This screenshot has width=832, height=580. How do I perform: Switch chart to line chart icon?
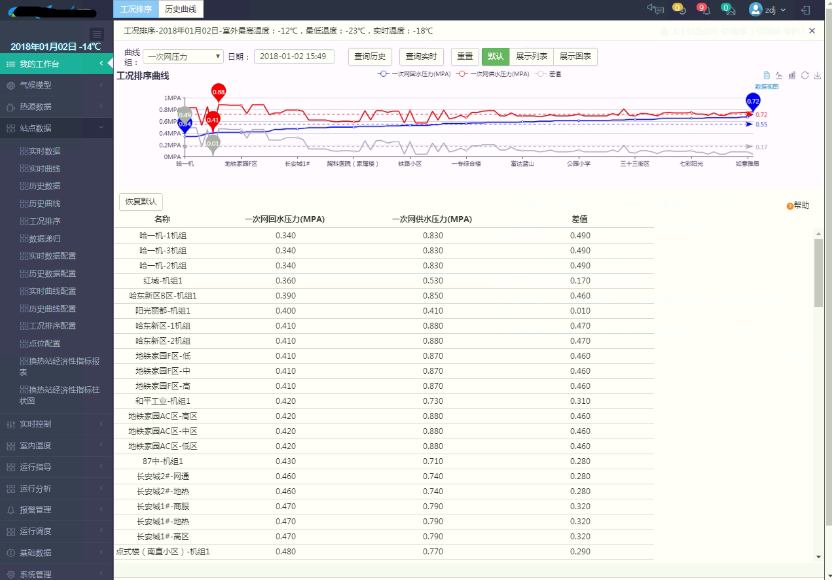pyautogui.click(x=779, y=75)
